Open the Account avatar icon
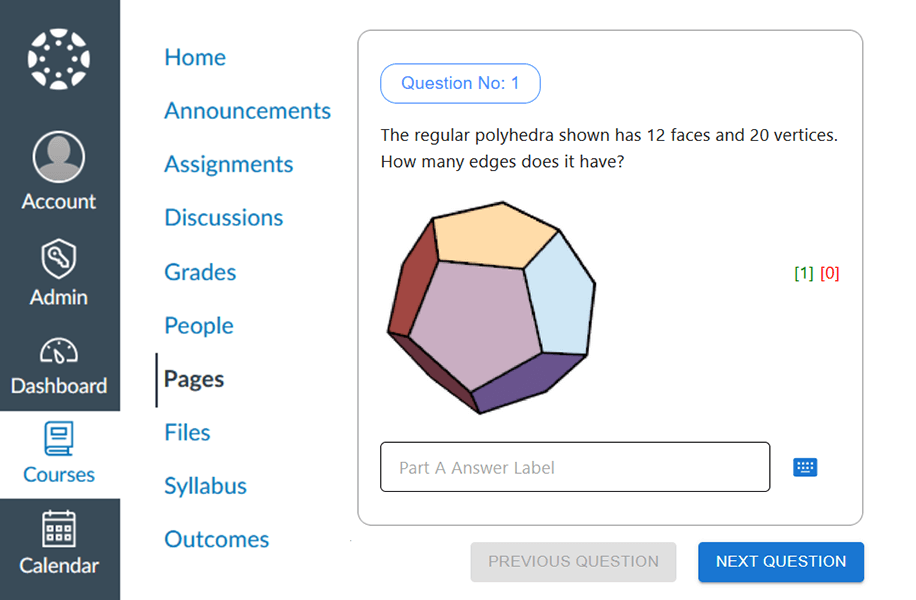916x600 pixels. coord(59,157)
